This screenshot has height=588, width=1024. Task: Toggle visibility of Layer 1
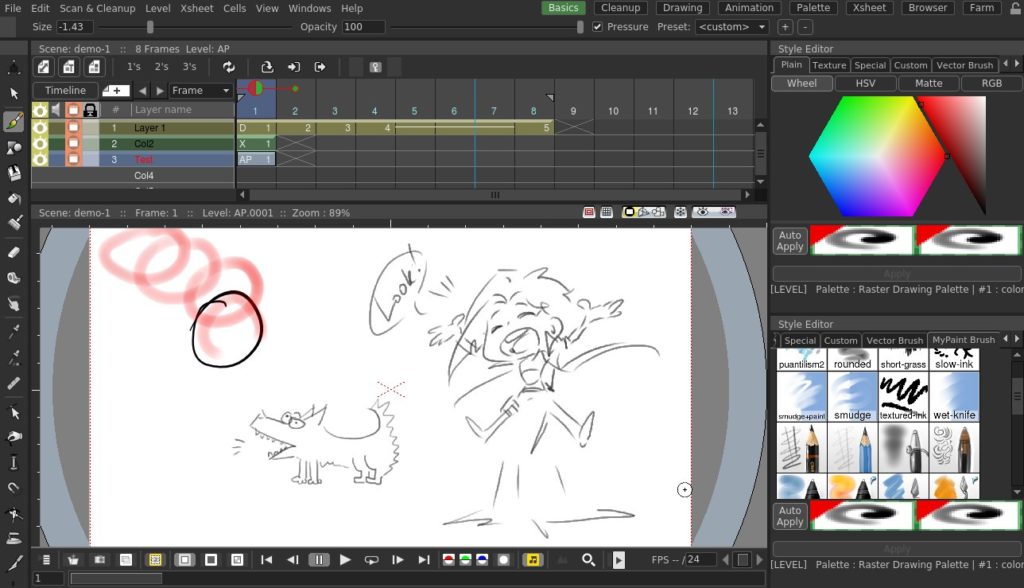(40, 127)
